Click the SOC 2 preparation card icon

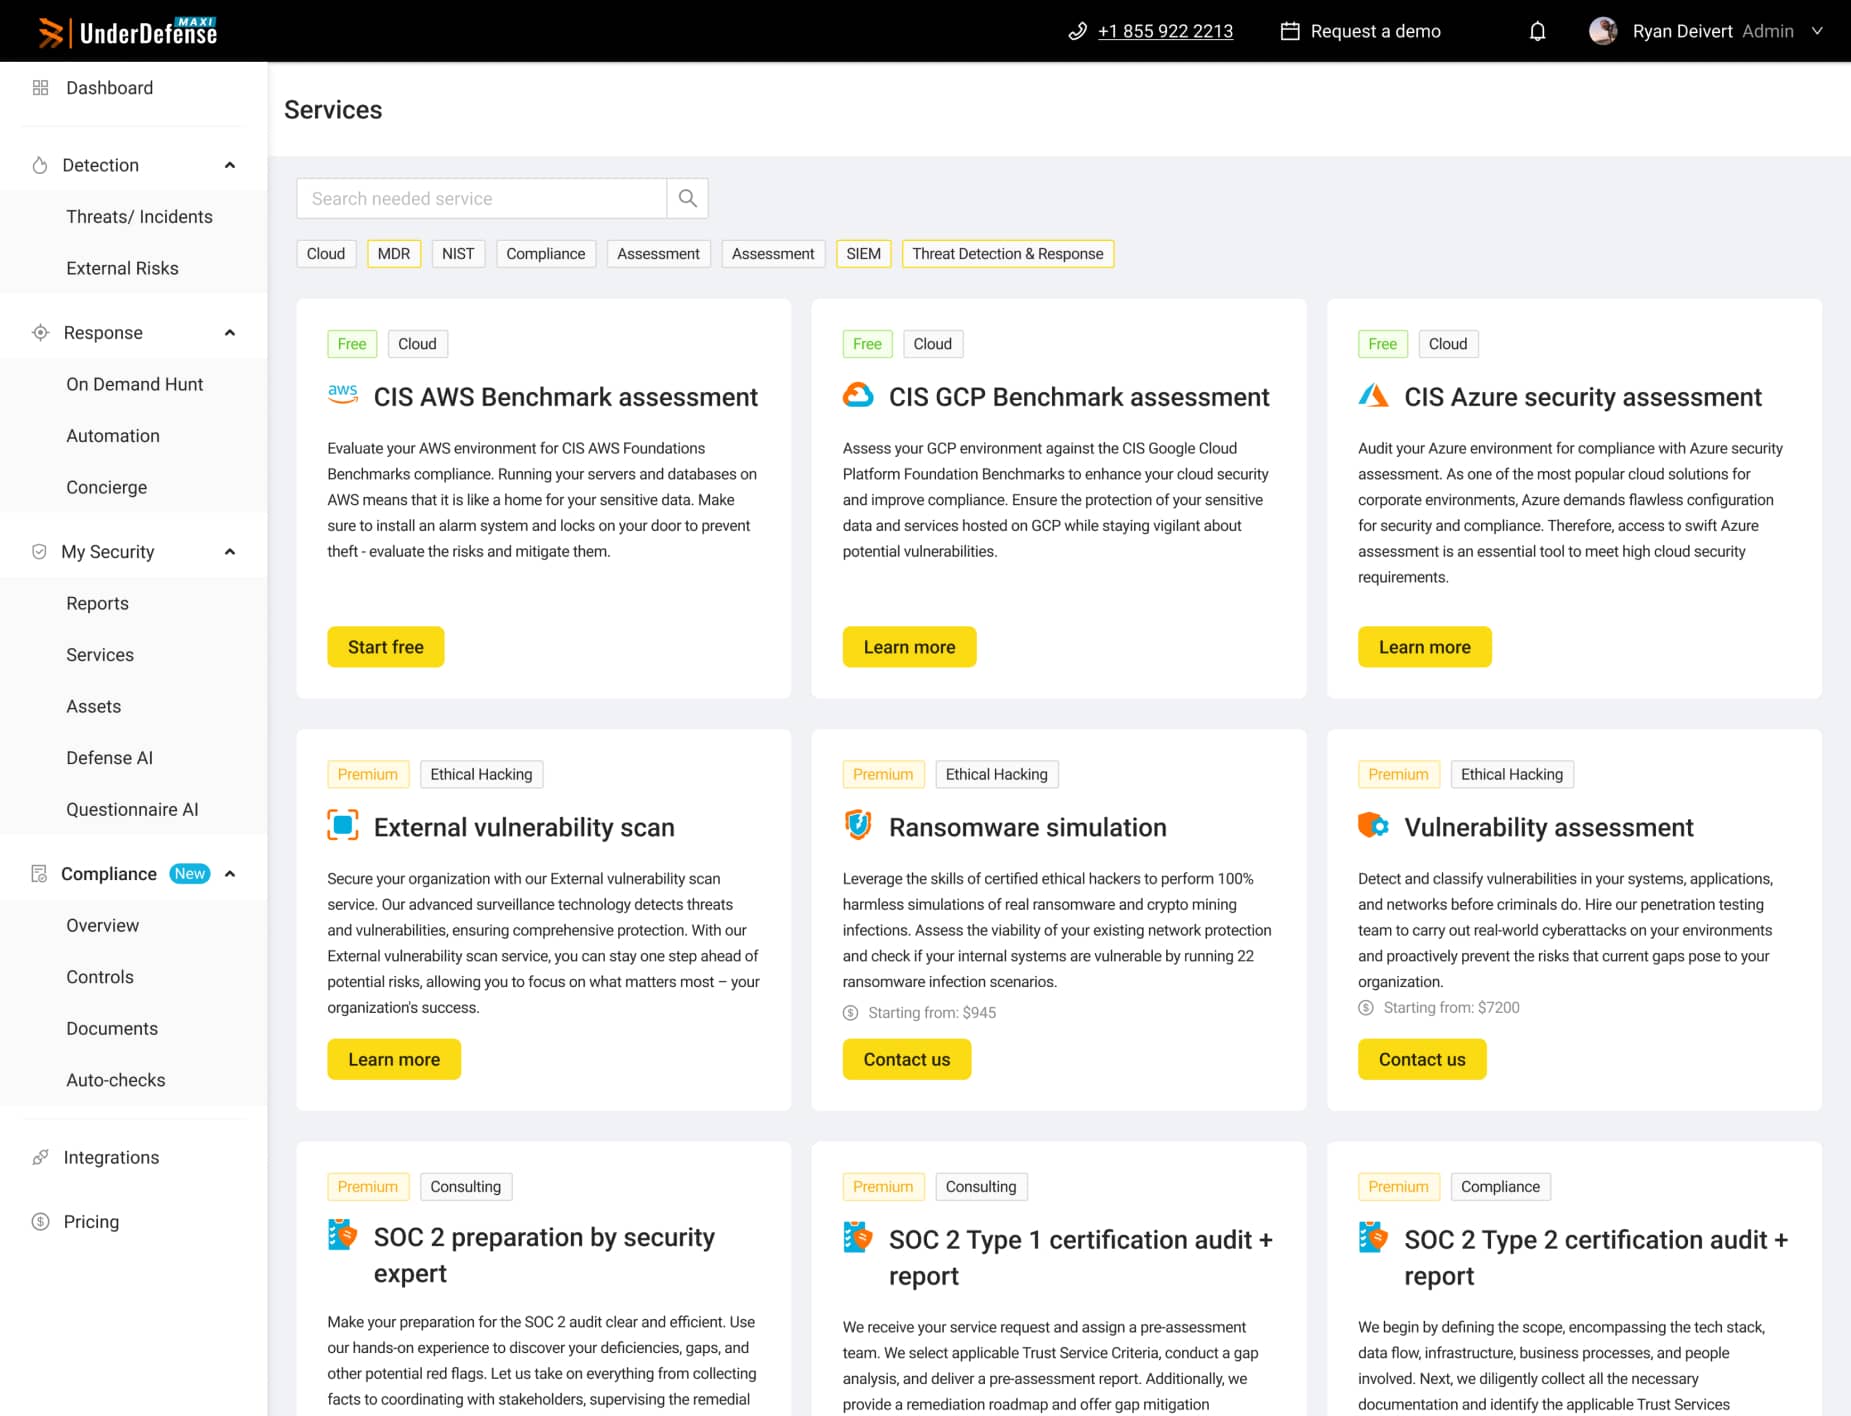pos(343,1235)
